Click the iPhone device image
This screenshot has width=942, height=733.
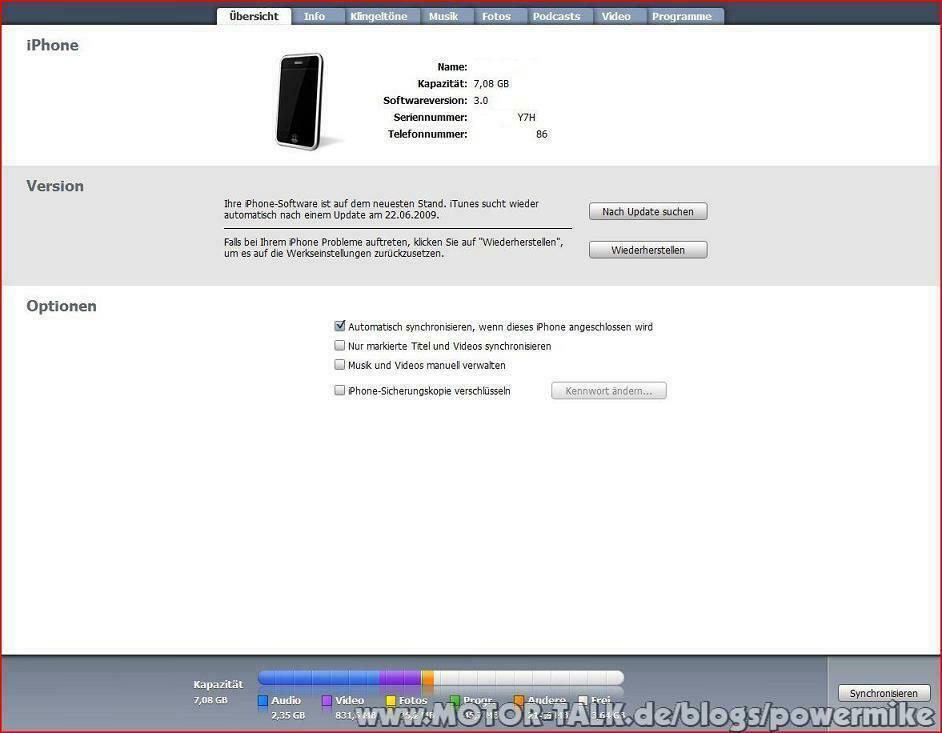pyautogui.click(x=300, y=101)
